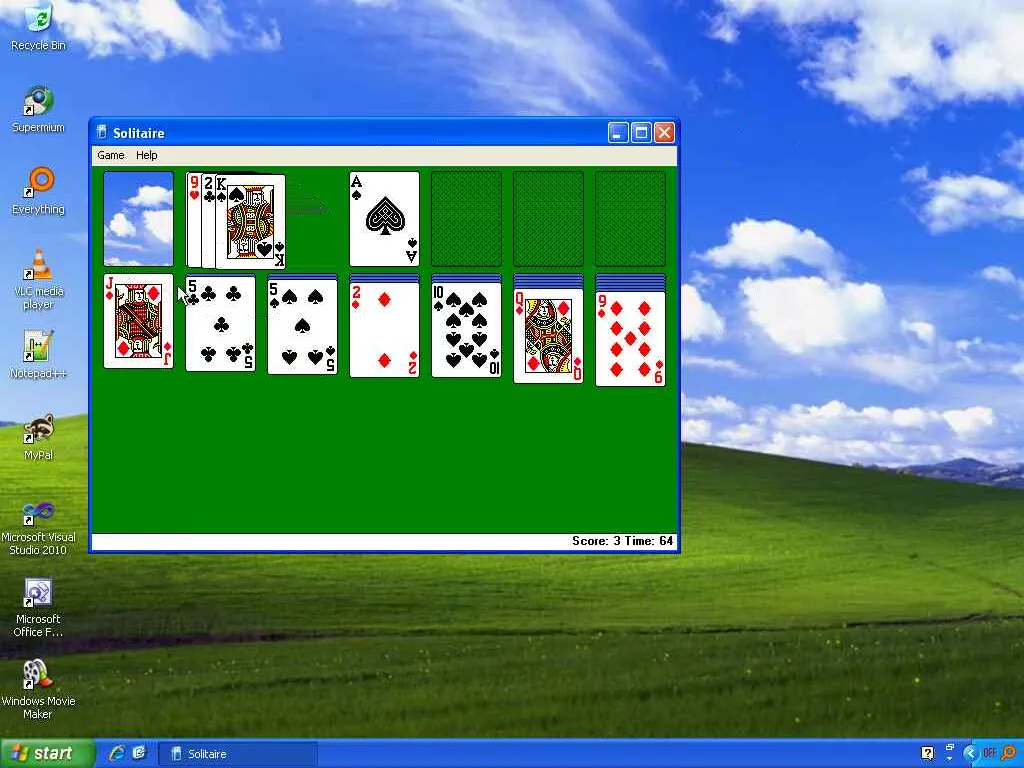The width and height of the screenshot is (1024, 768).
Task: Expand hidden tray icons with the chevron
Action: (x=970, y=754)
